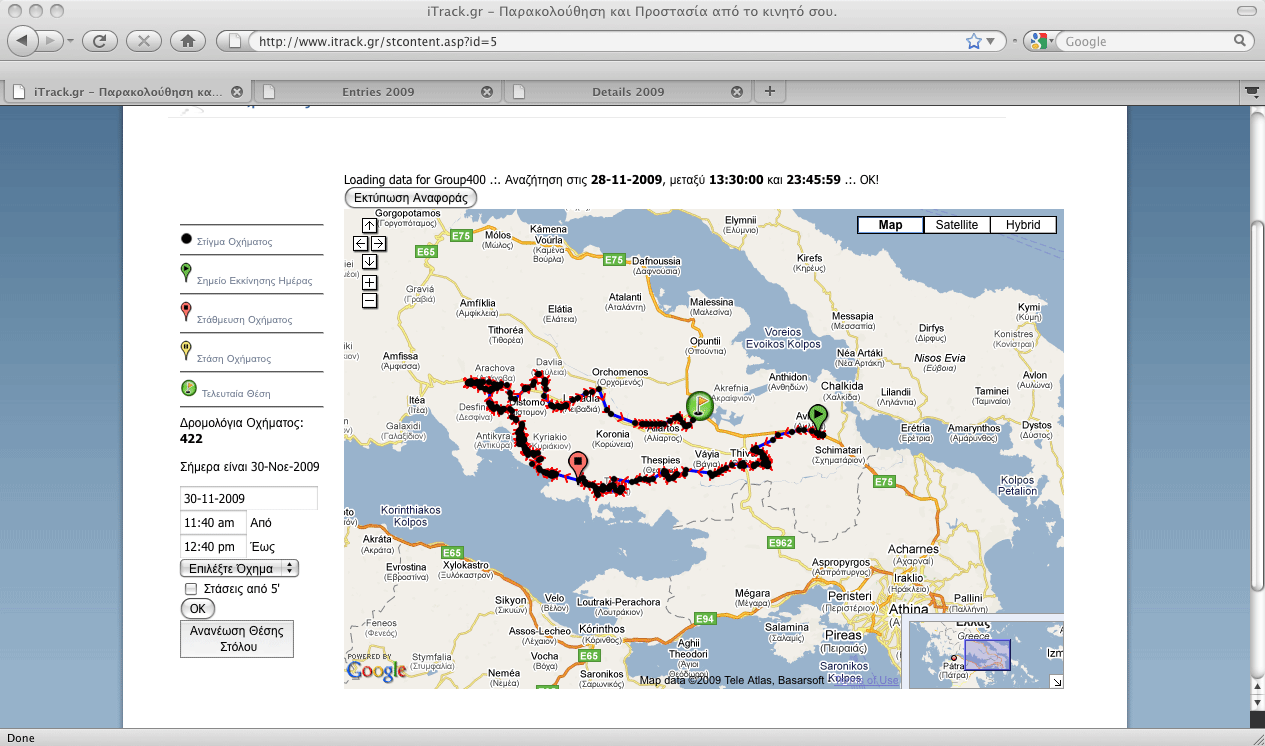Click the Σημείο Εκκίνησης Ημέρας legend link

tap(254, 281)
